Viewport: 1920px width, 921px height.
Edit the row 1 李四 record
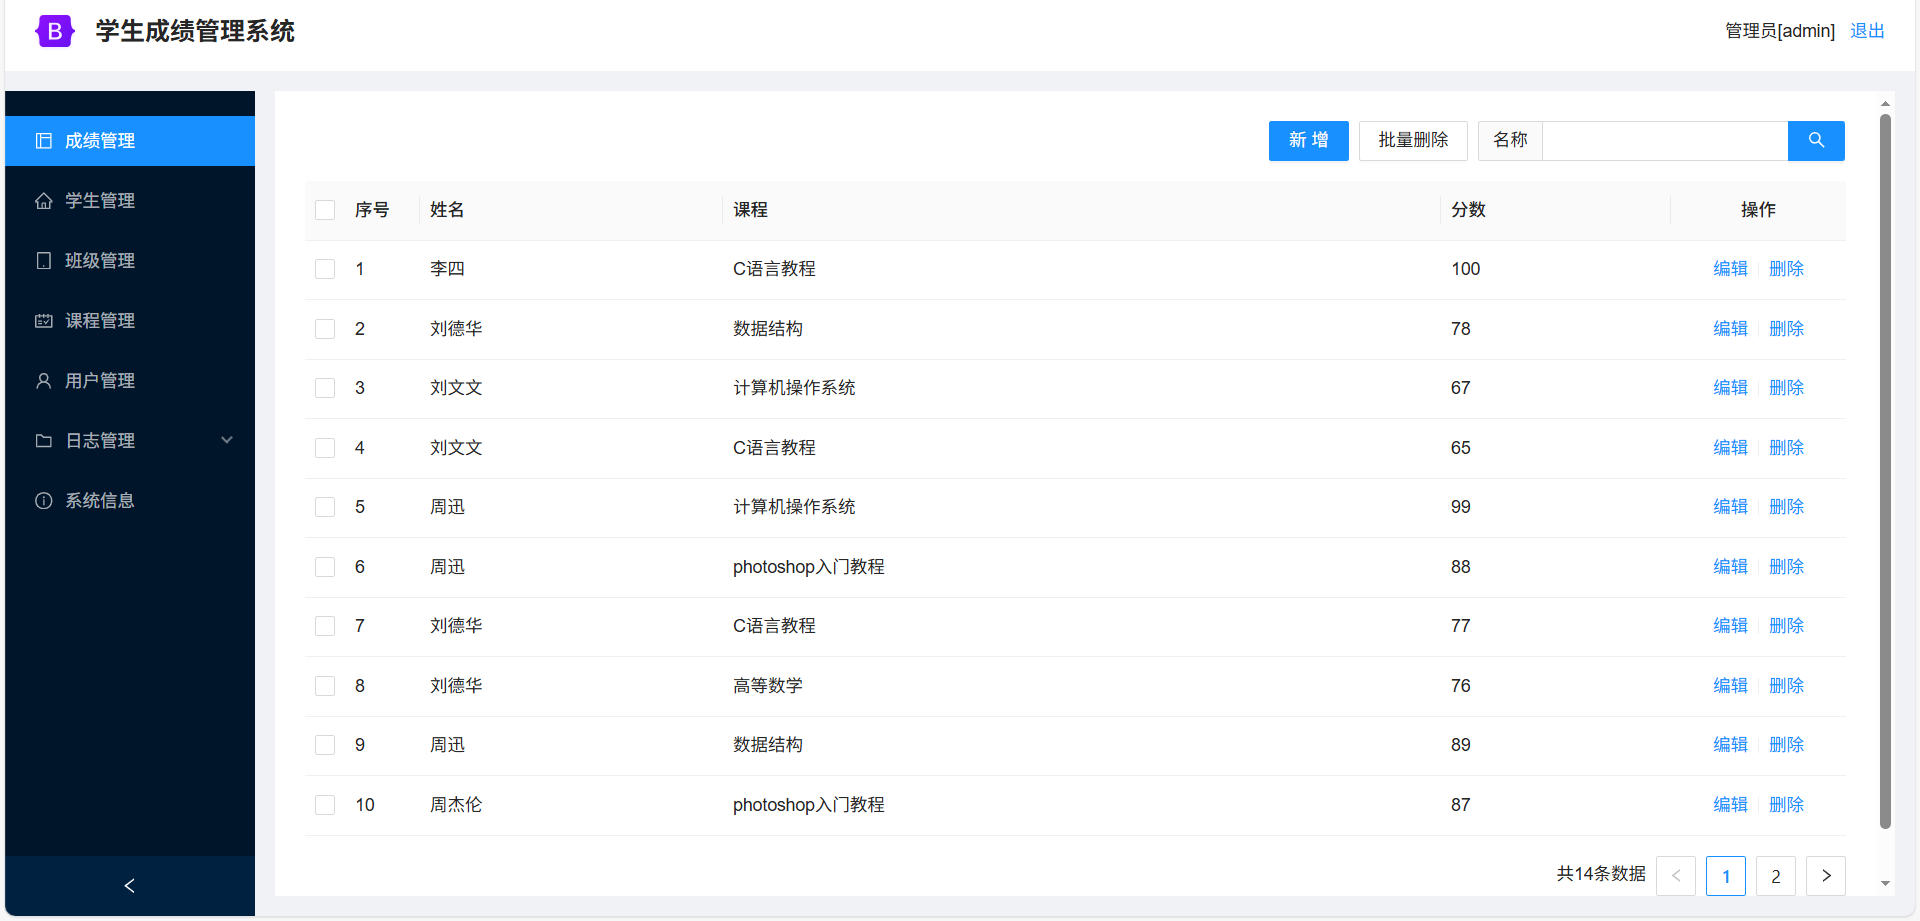point(1730,269)
